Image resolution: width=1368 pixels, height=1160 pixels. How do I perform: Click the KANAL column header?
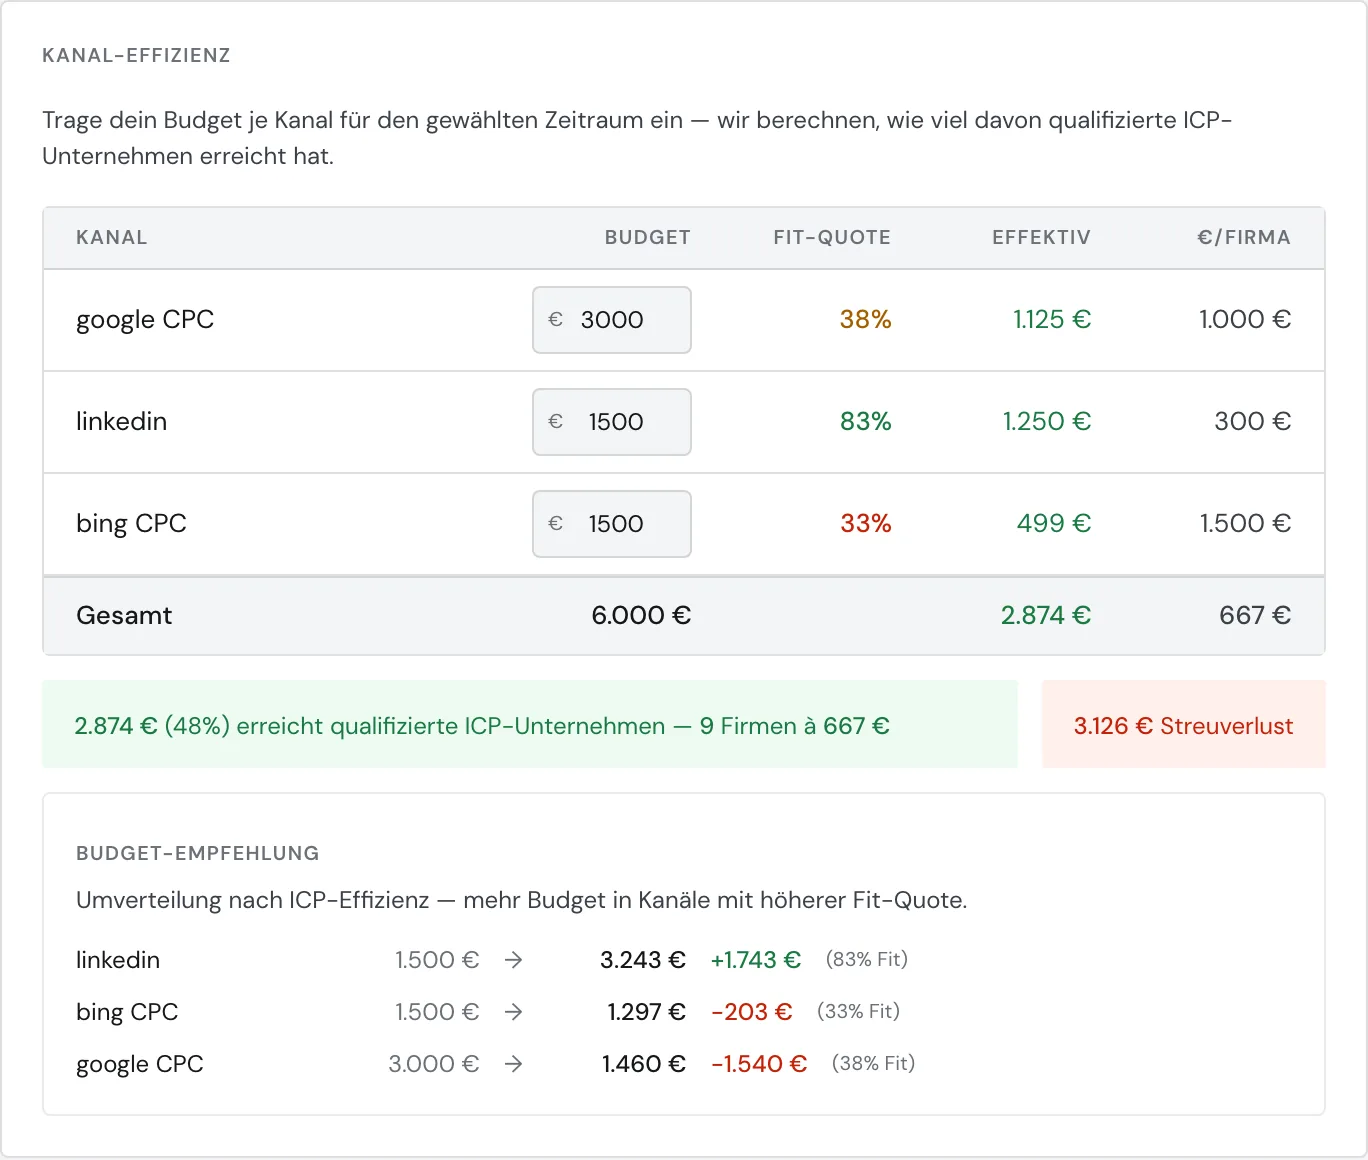(x=112, y=238)
